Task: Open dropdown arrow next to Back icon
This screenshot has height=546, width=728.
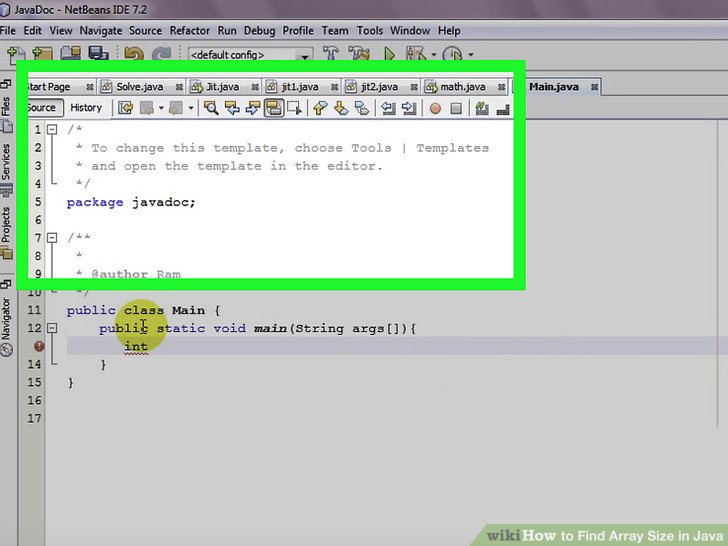Action: click(161, 108)
